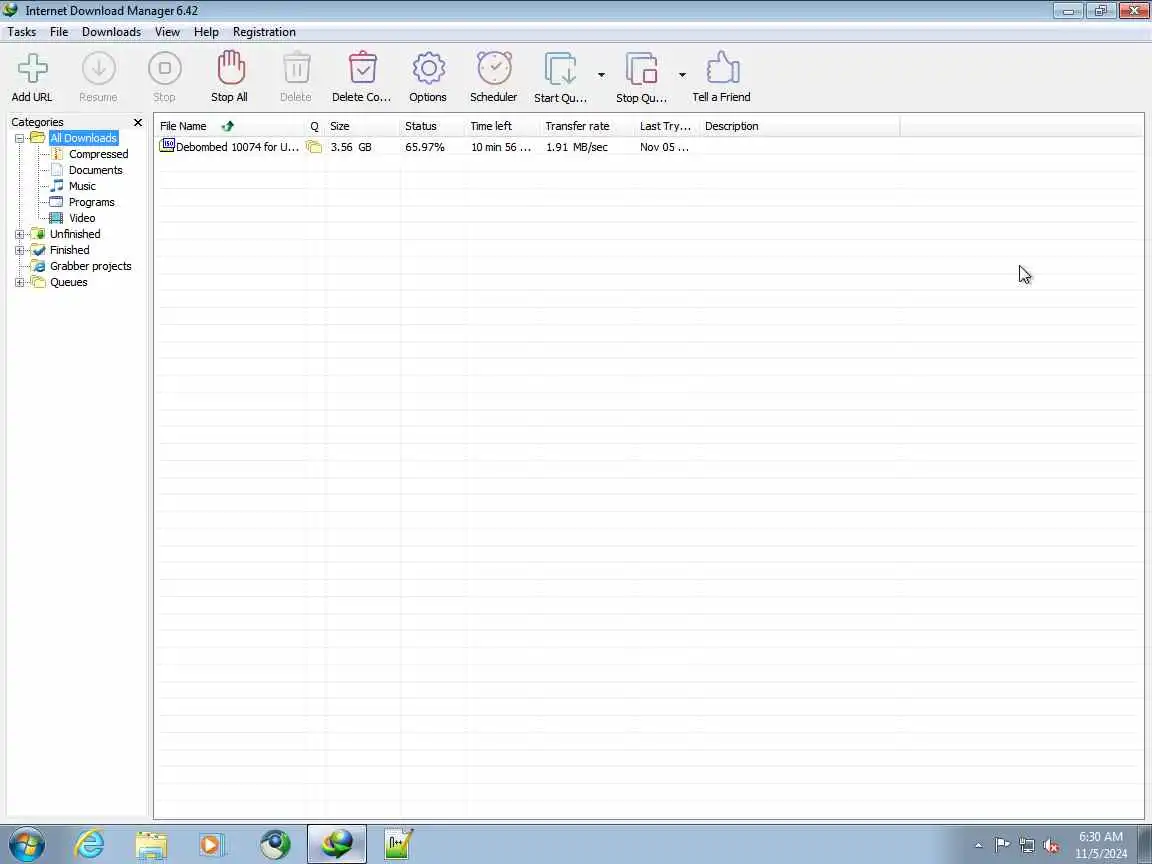Click the ISO file icon in download row
1152x864 pixels.
click(167, 145)
